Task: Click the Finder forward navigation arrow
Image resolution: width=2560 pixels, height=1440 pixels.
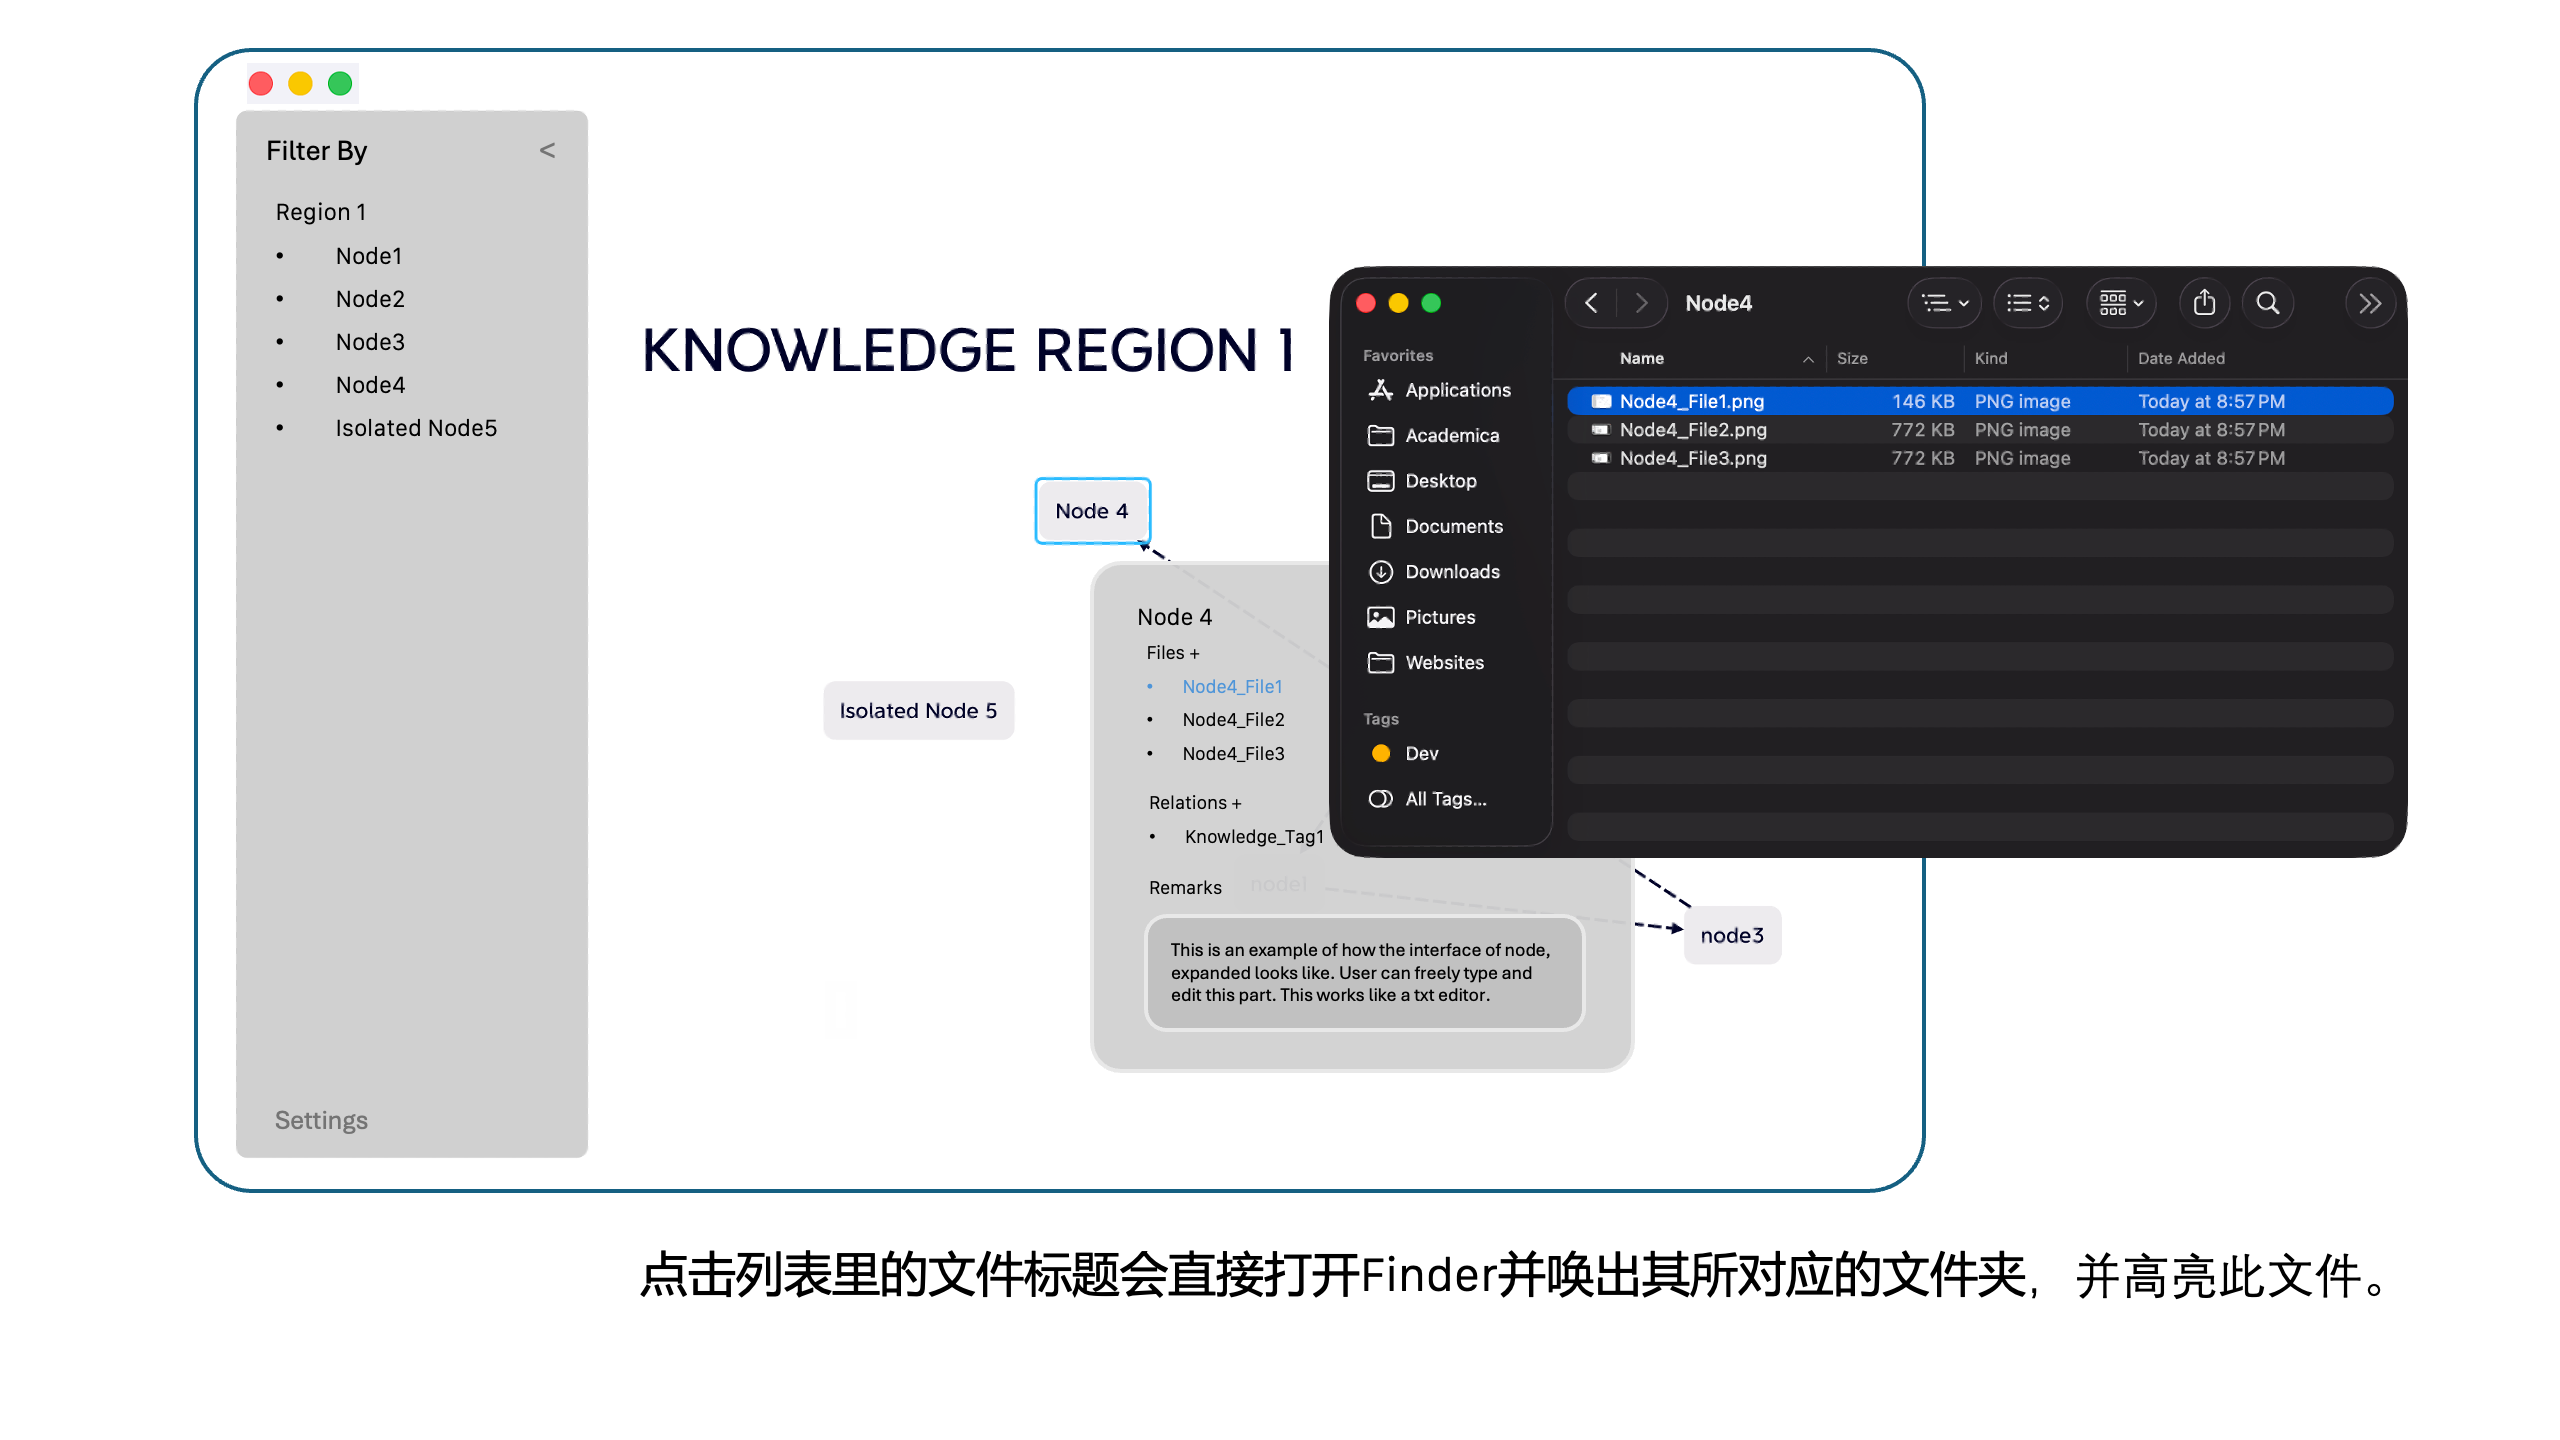Action: [x=1641, y=303]
